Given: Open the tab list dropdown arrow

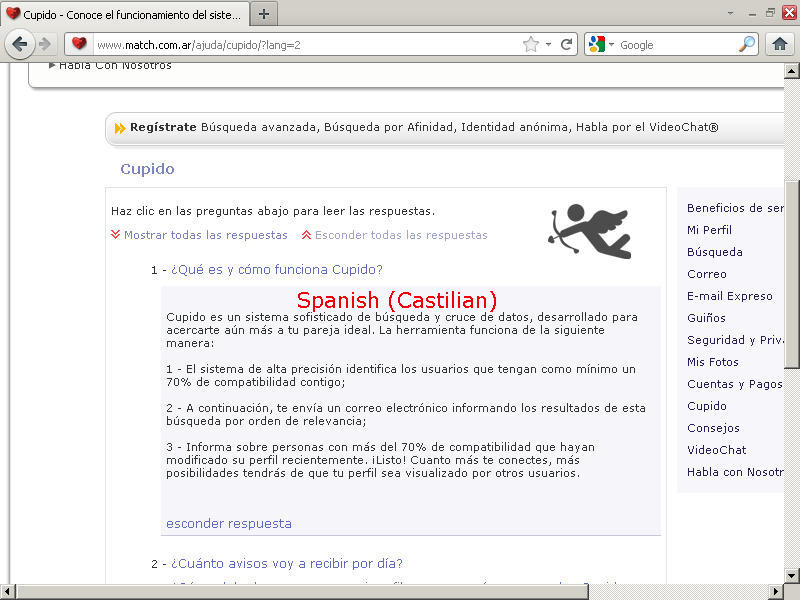Looking at the screenshot, I should [x=730, y=13].
